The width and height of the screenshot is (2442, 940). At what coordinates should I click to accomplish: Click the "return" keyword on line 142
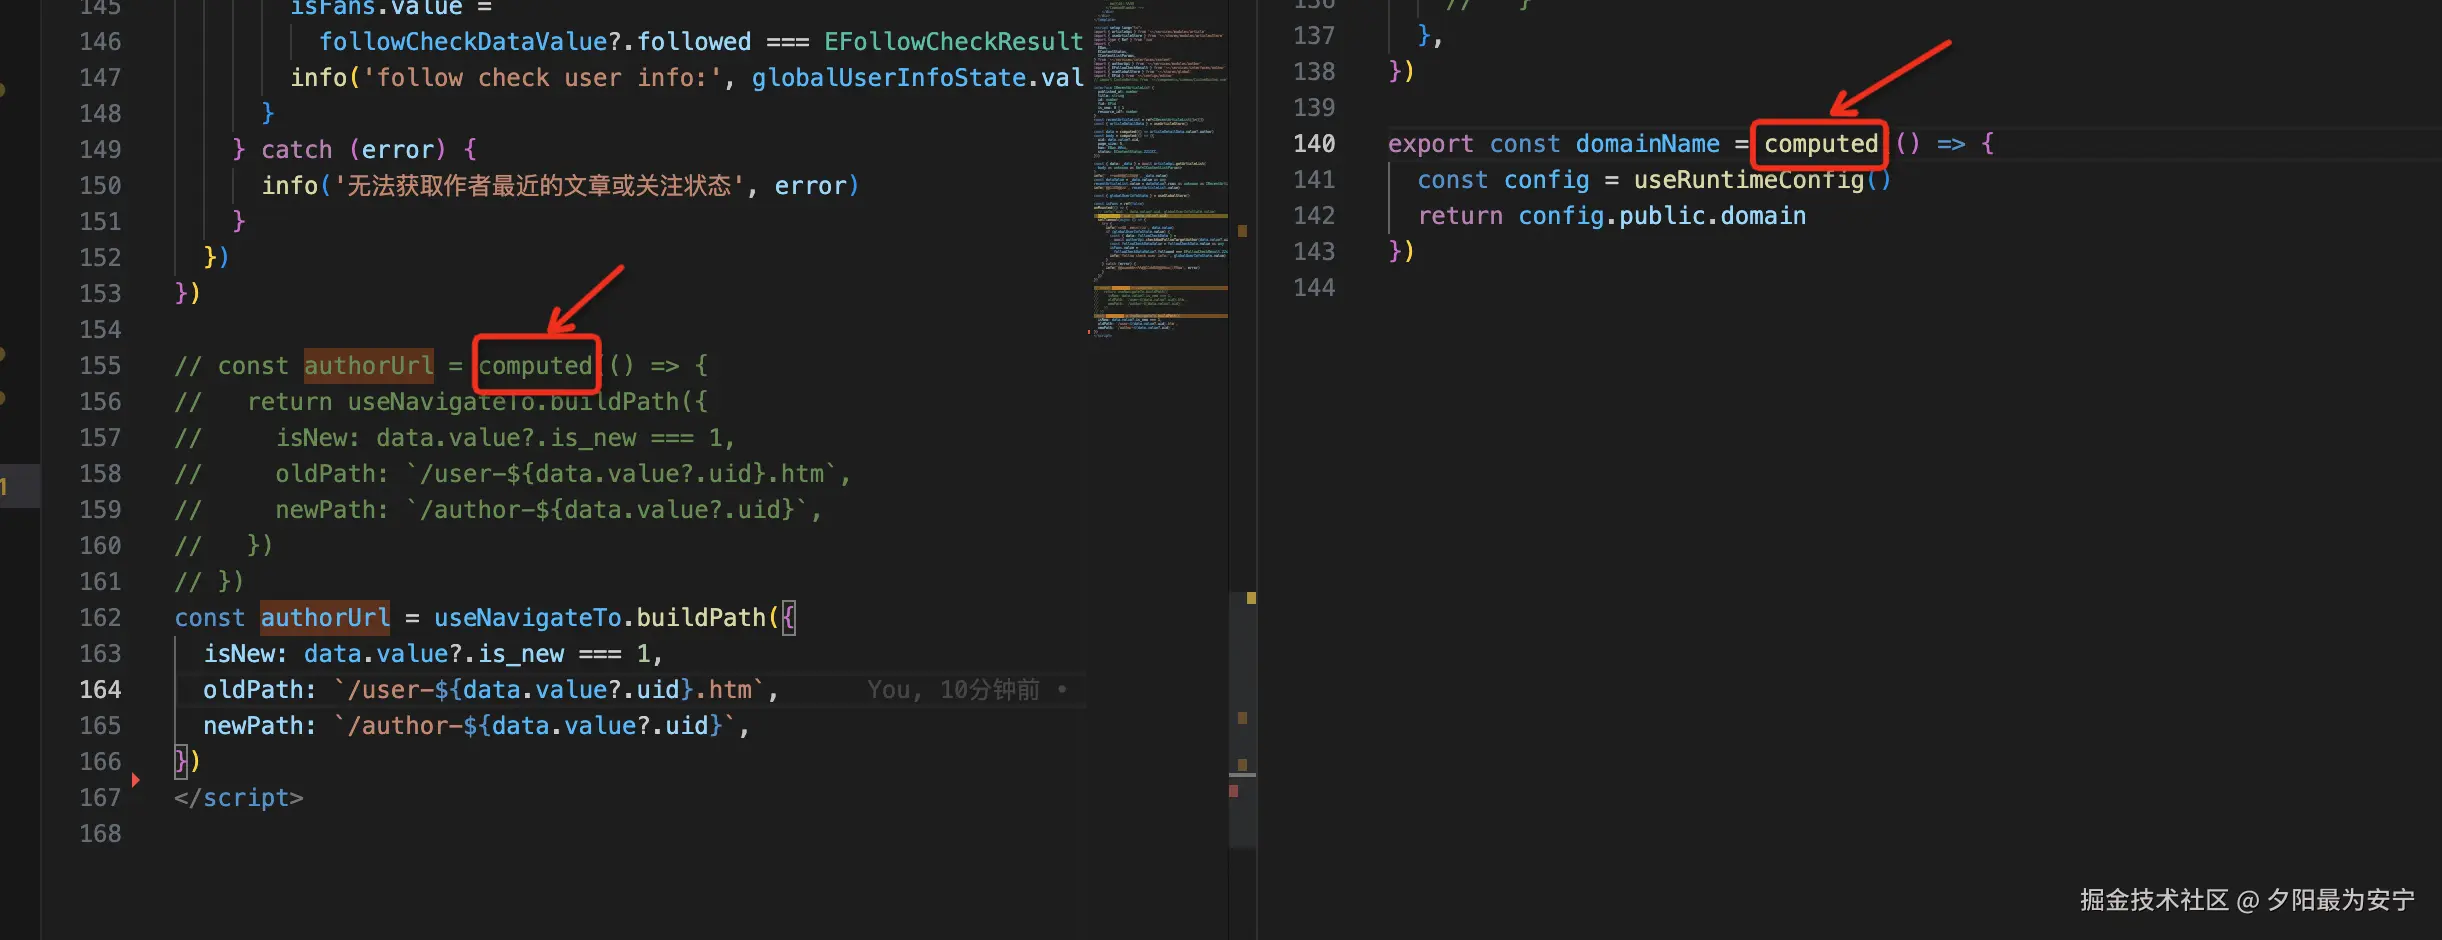[x=1460, y=216]
